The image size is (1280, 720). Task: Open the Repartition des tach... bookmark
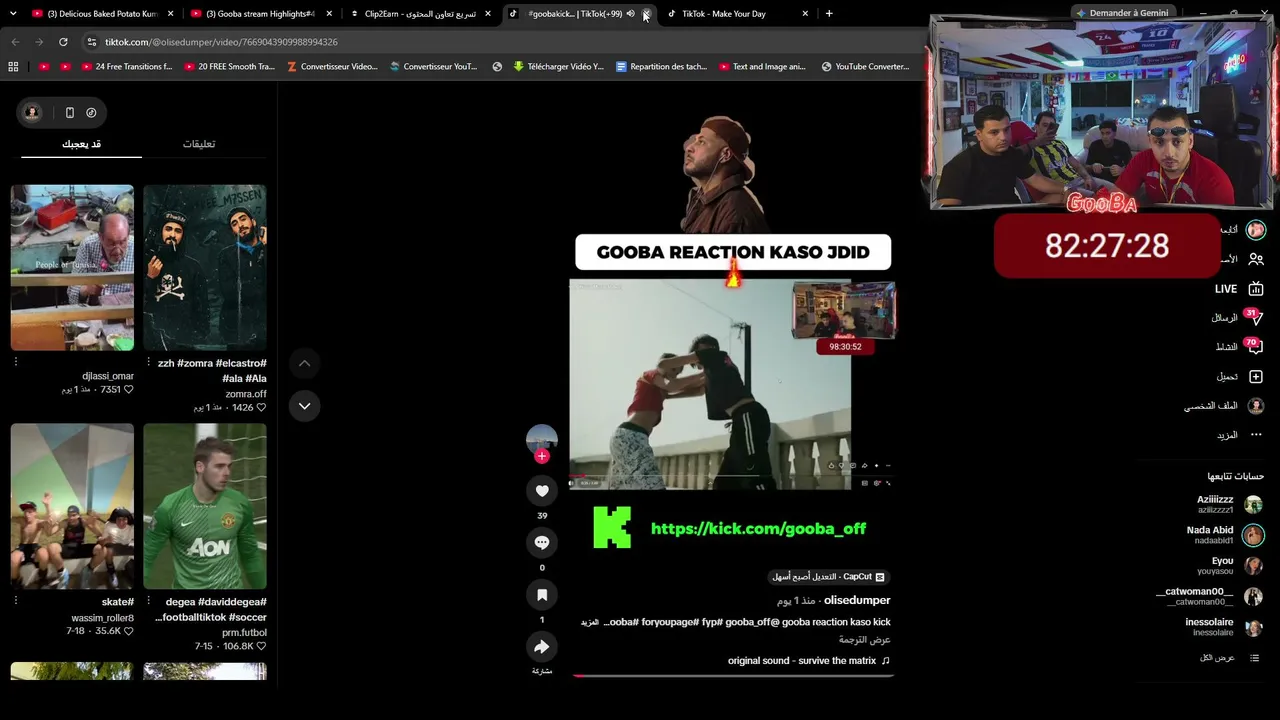pyautogui.click(x=662, y=67)
